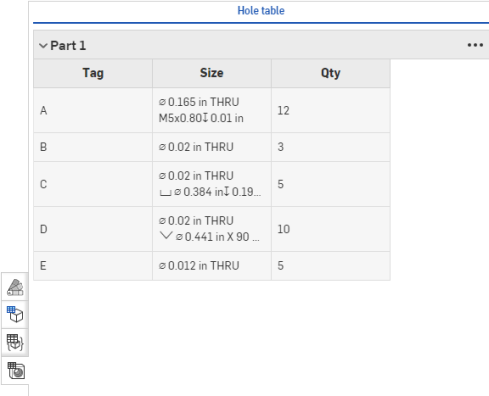Click the 0.012 in THRU size cell
This screenshot has width=489, height=396.
[212, 266]
